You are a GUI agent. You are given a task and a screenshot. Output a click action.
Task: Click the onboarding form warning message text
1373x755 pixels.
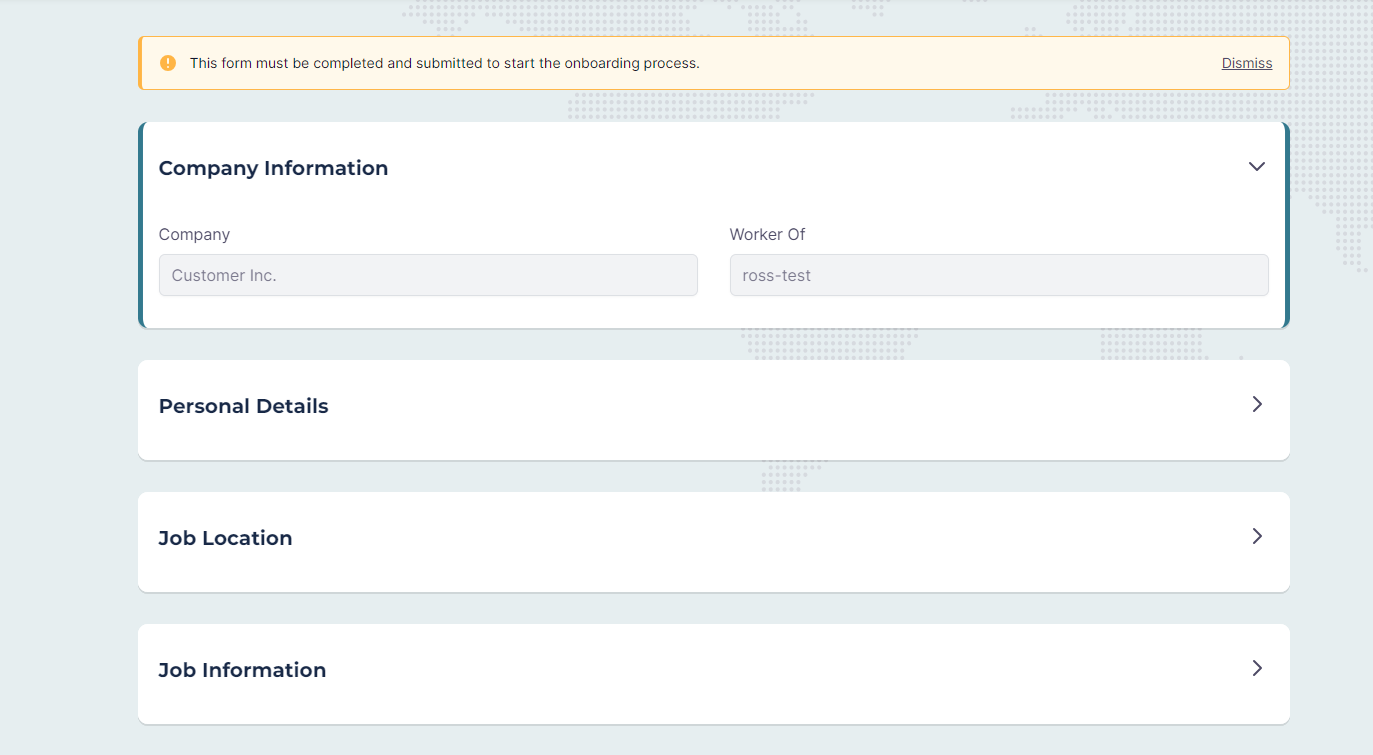click(x=445, y=63)
